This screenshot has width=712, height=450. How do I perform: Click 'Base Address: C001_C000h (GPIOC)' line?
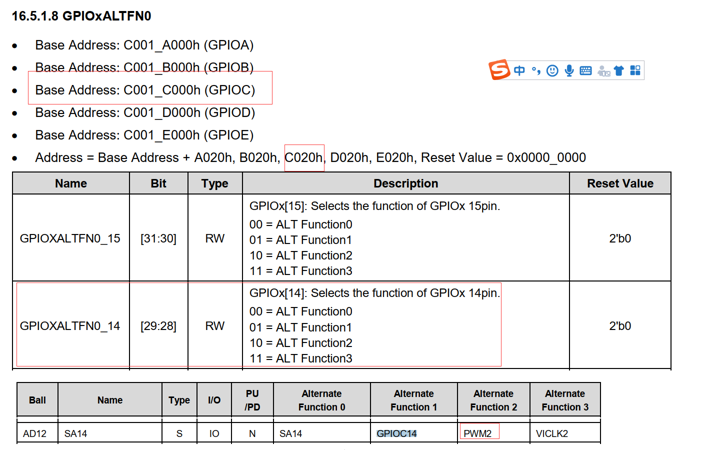point(145,90)
